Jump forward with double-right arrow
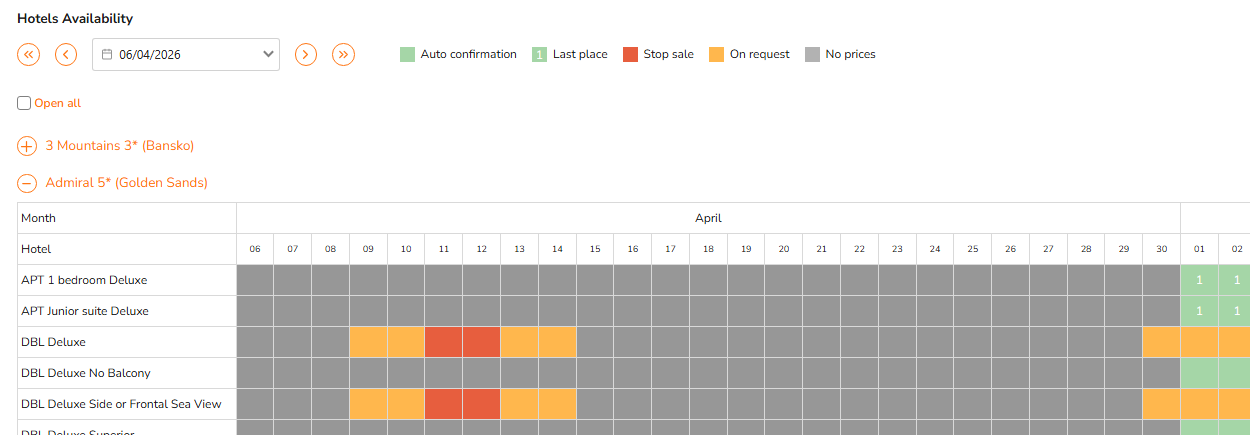Screen dimensions: 1250x435 [344, 55]
